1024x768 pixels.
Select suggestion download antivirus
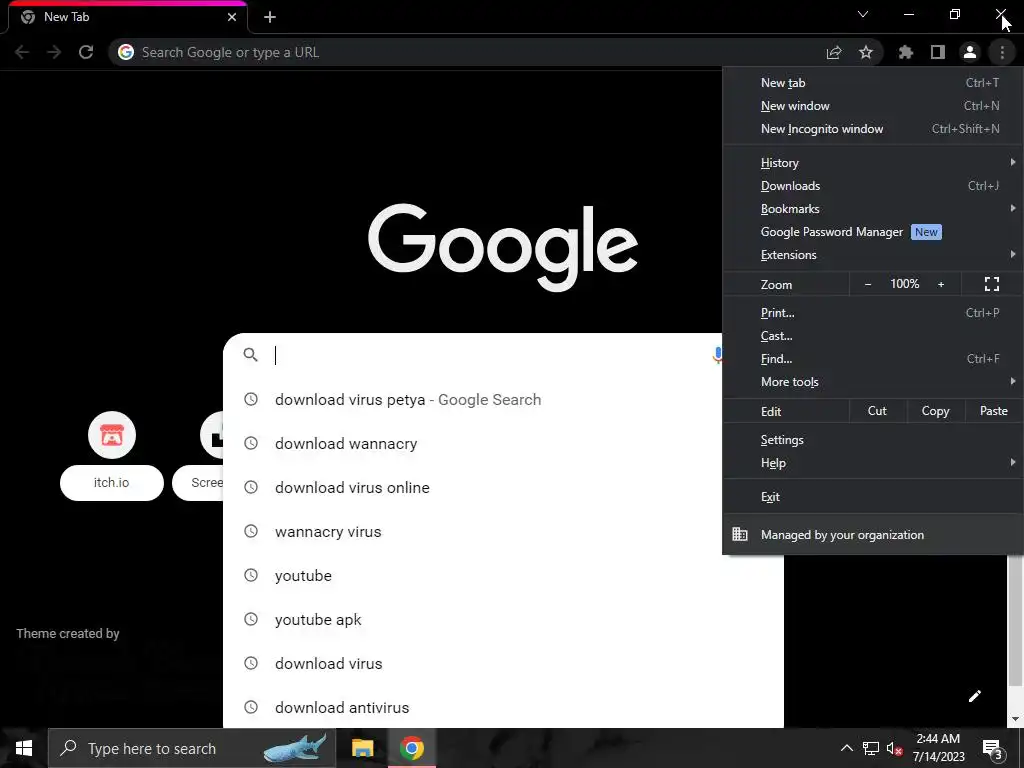pyautogui.click(x=503, y=707)
